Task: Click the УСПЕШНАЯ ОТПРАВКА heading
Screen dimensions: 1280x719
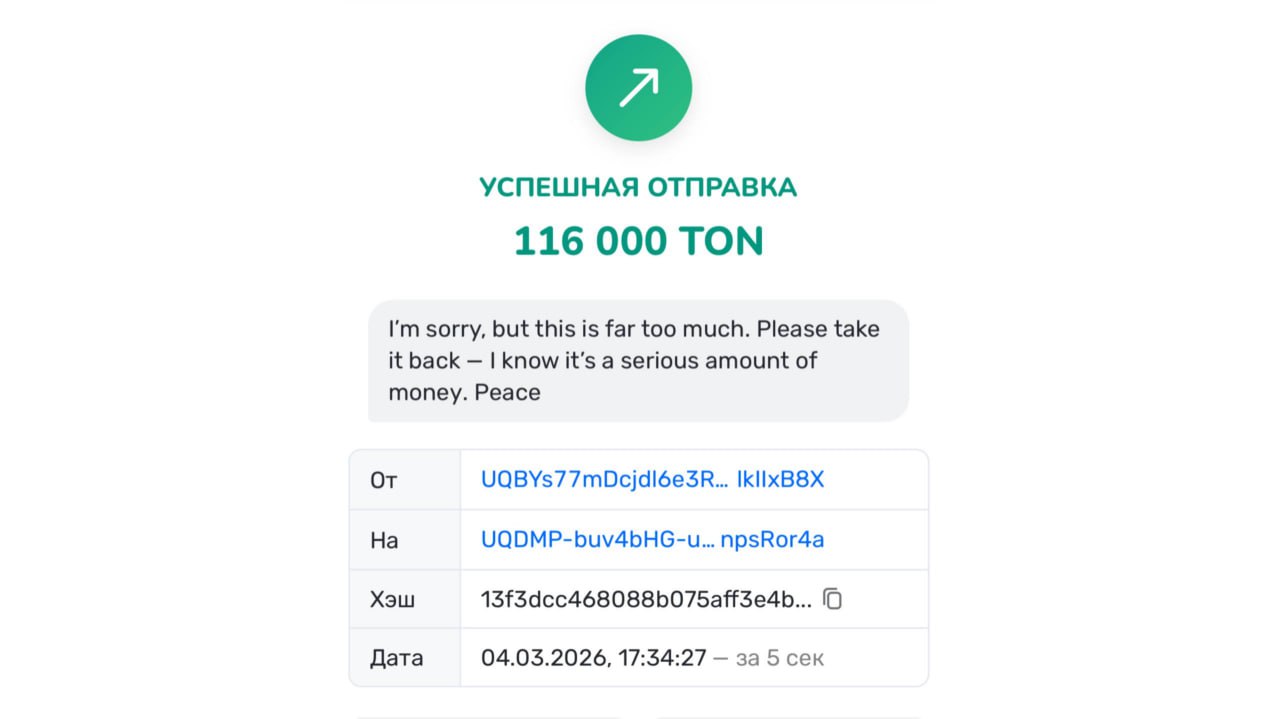Action: click(638, 187)
